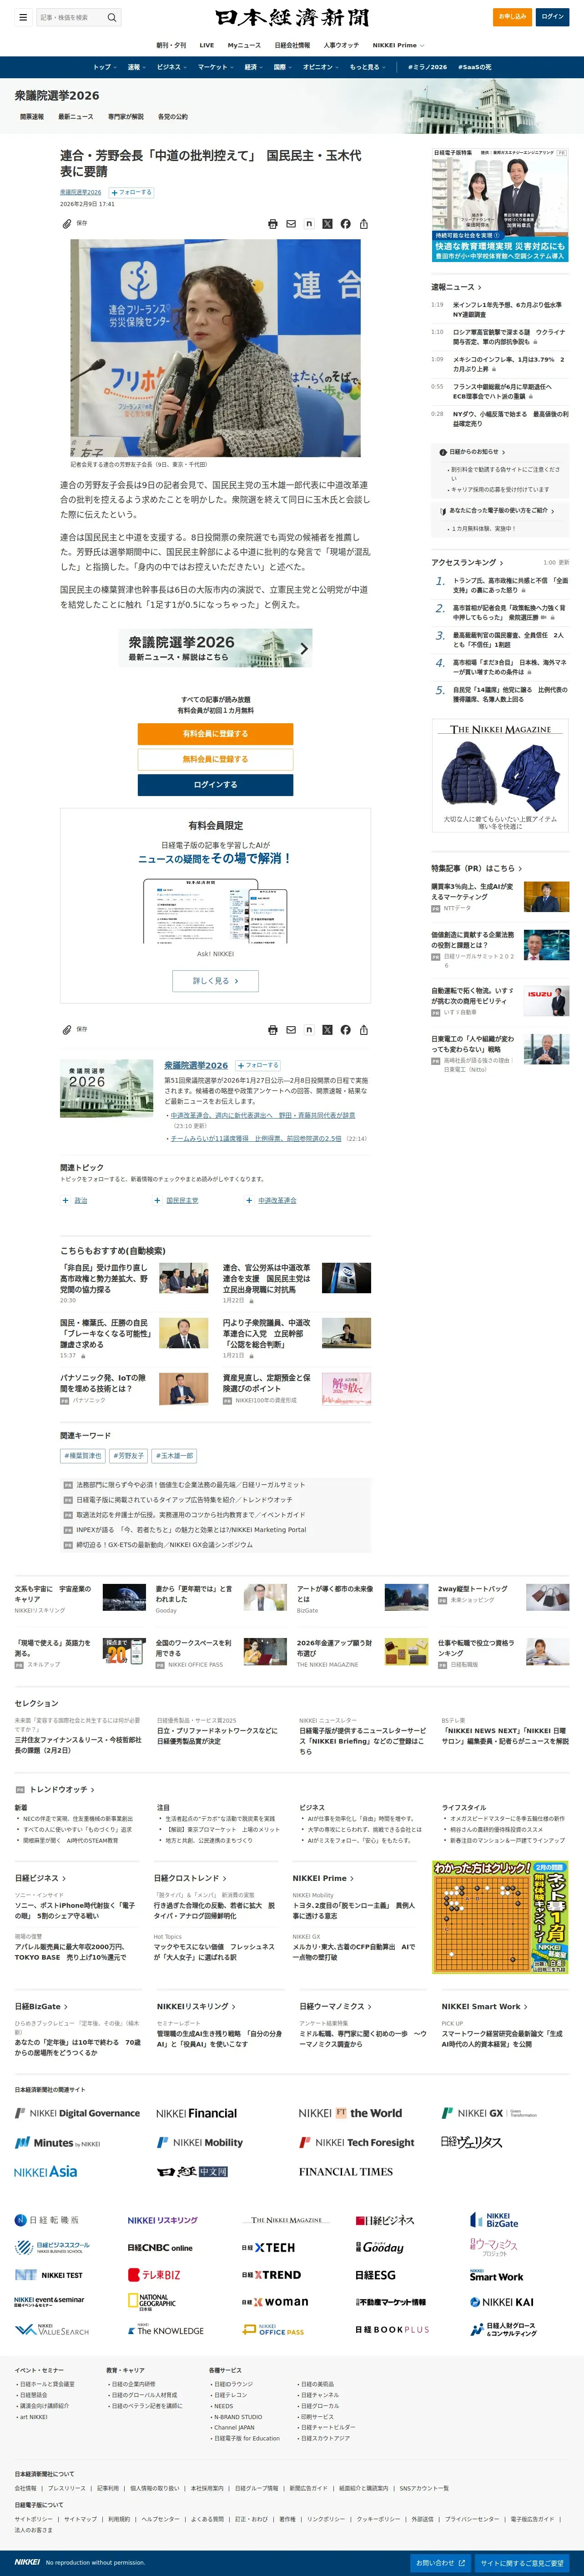This screenshot has width=584, height=2576.
Task: Click the 速報ニュース heading arrow
Action: click(x=479, y=287)
